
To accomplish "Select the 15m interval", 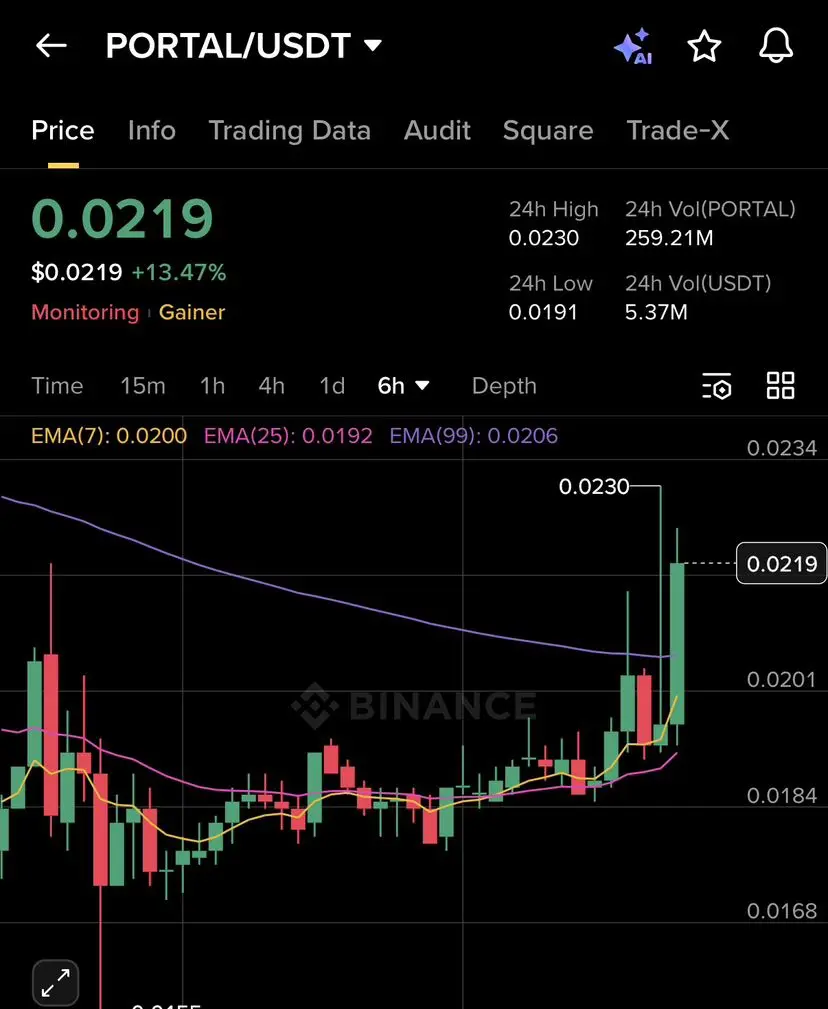I will click(x=143, y=386).
